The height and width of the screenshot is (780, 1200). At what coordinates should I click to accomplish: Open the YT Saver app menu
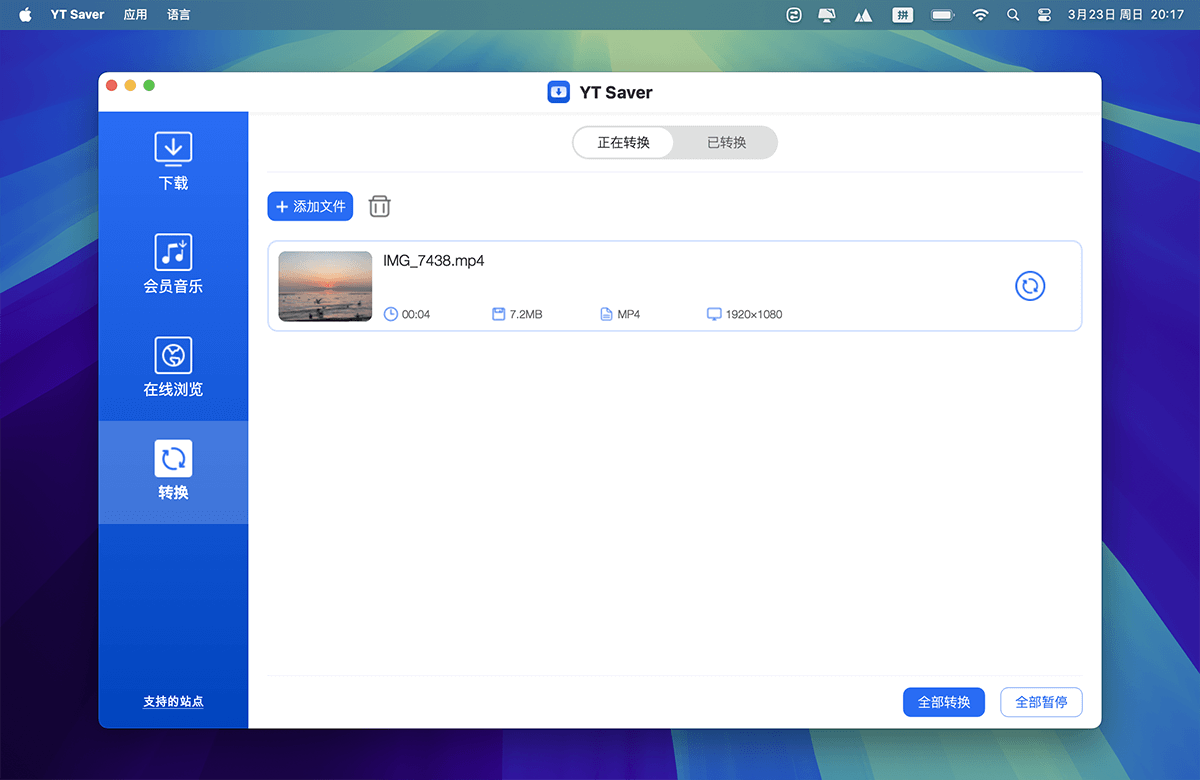(x=78, y=15)
